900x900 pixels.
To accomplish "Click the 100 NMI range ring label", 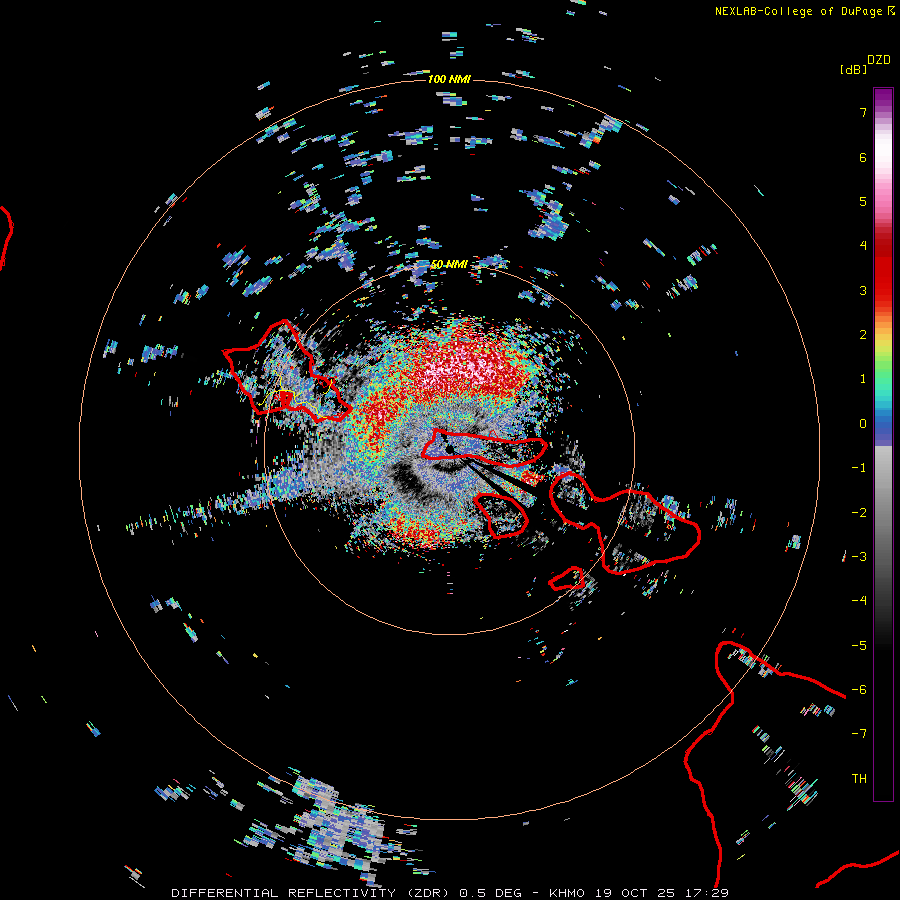I will click(x=449, y=79).
